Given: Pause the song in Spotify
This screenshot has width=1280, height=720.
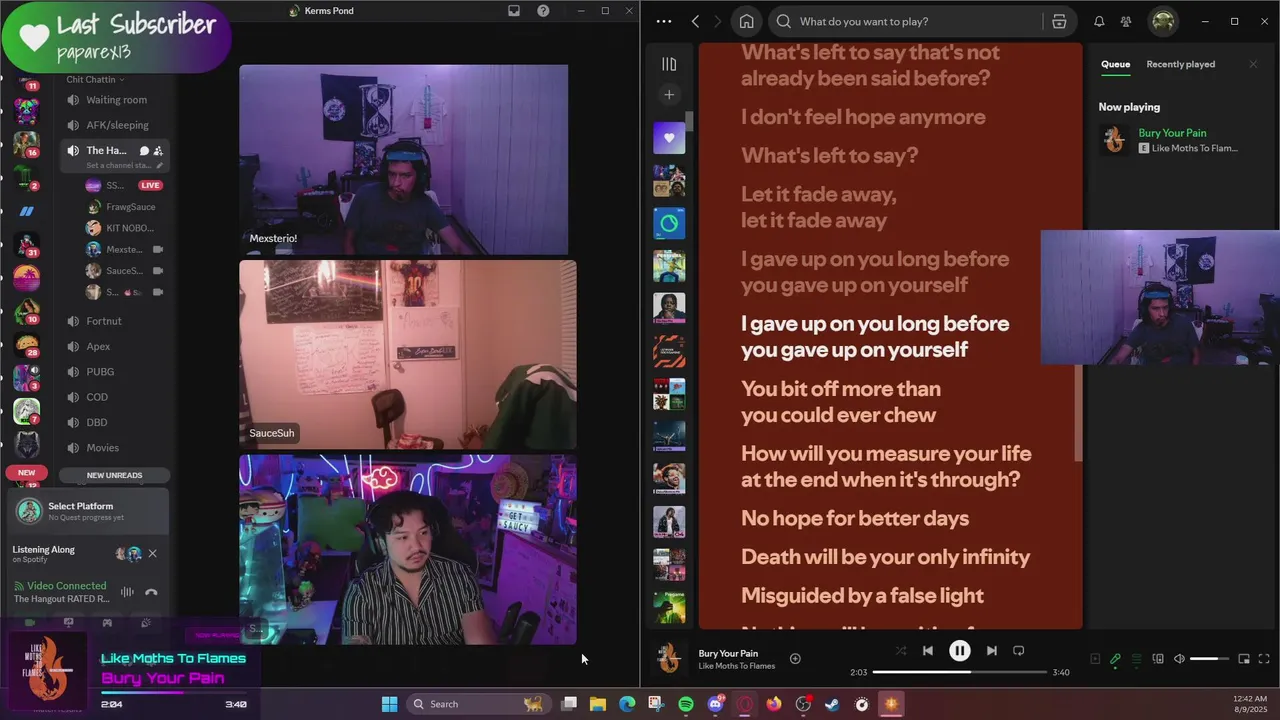Looking at the screenshot, I should coord(959,651).
